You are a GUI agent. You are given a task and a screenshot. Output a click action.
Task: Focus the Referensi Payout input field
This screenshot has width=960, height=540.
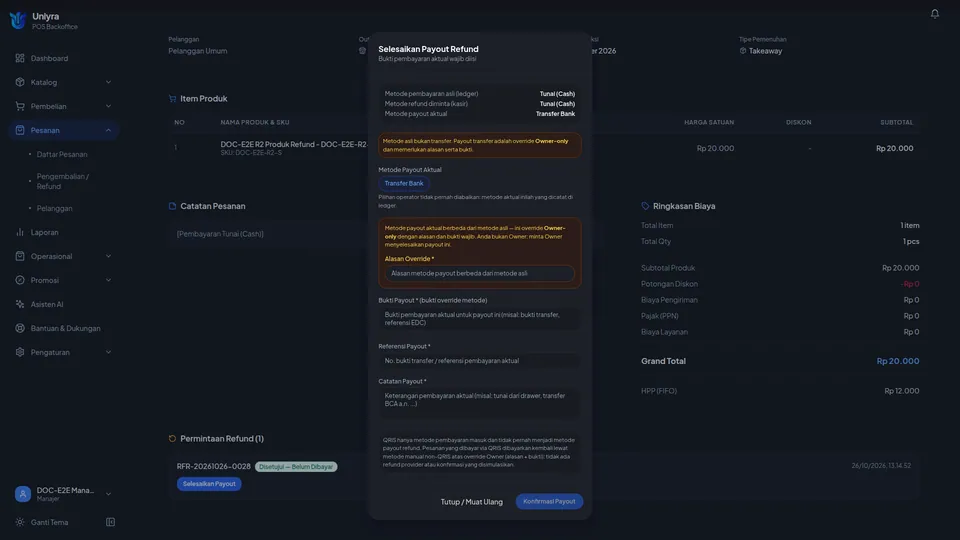click(x=479, y=361)
